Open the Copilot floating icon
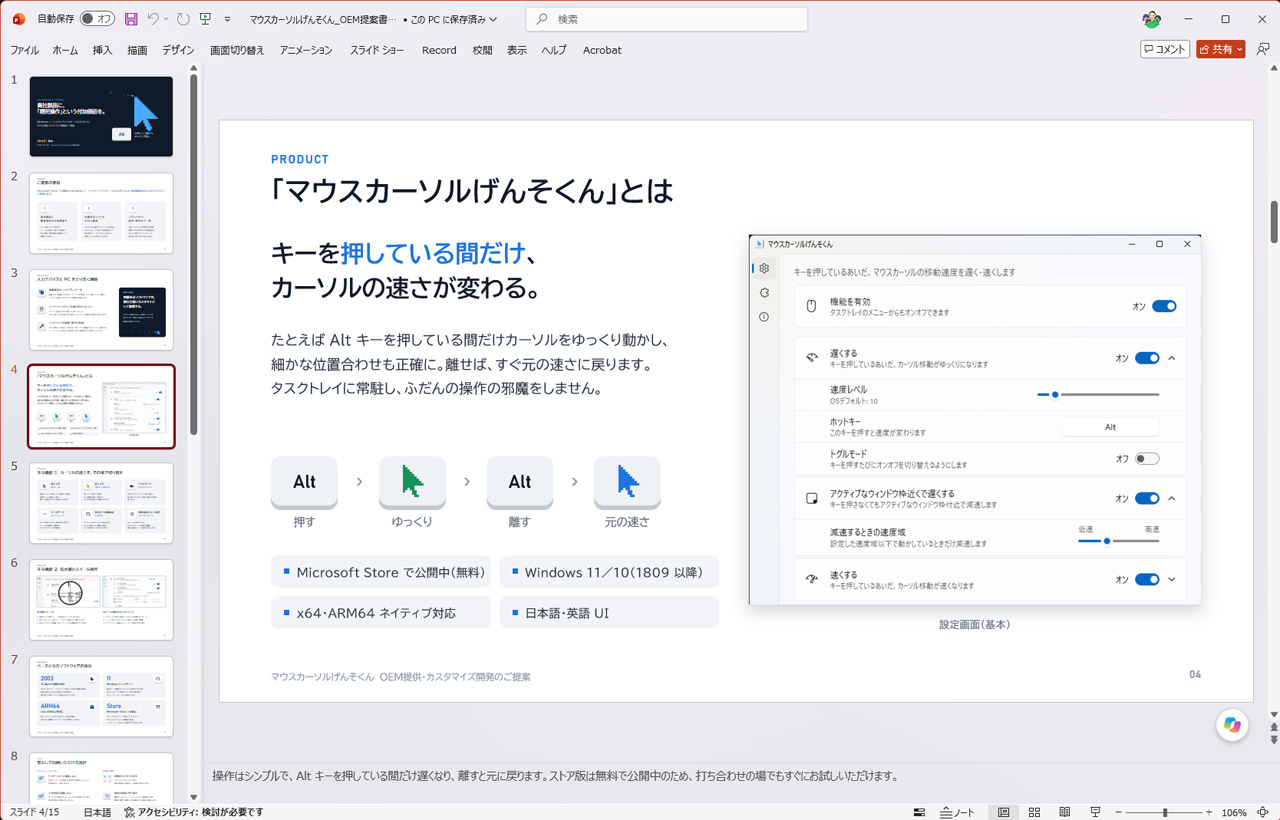The height and width of the screenshot is (820, 1280). 1232,725
